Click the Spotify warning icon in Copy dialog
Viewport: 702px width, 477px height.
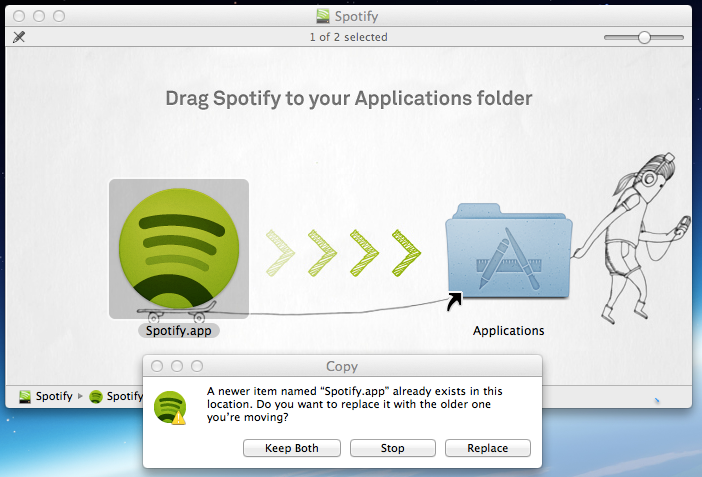[170, 408]
